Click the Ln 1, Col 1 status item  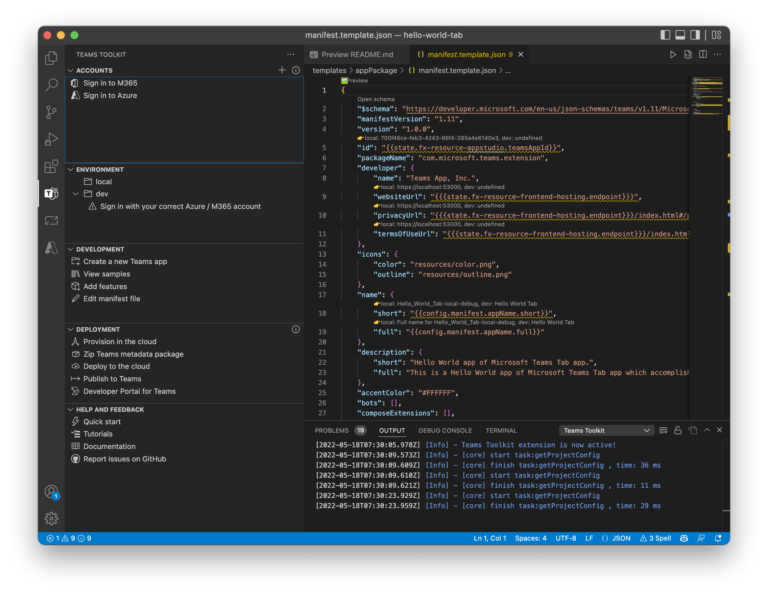pyautogui.click(x=489, y=538)
